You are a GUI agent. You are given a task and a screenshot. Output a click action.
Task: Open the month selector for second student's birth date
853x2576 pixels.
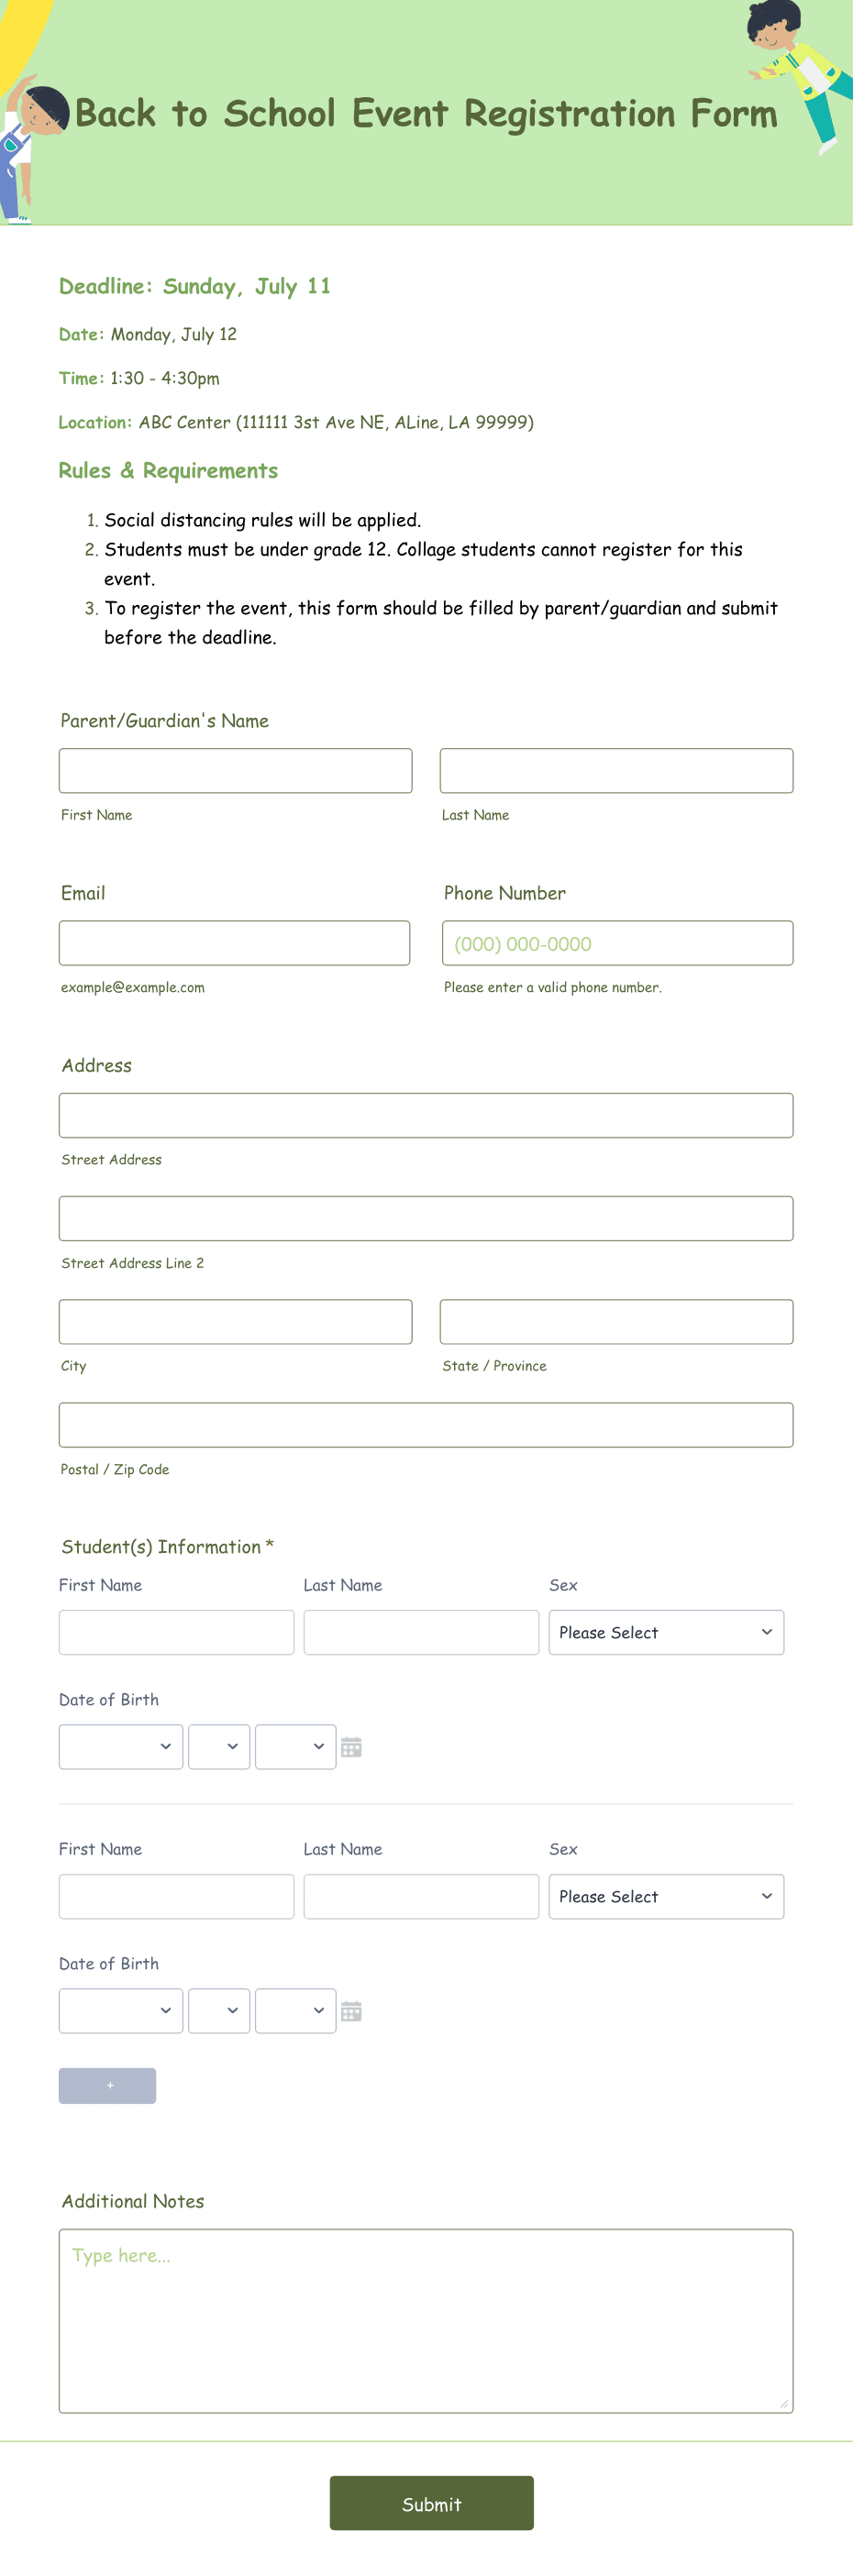click(120, 2011)
